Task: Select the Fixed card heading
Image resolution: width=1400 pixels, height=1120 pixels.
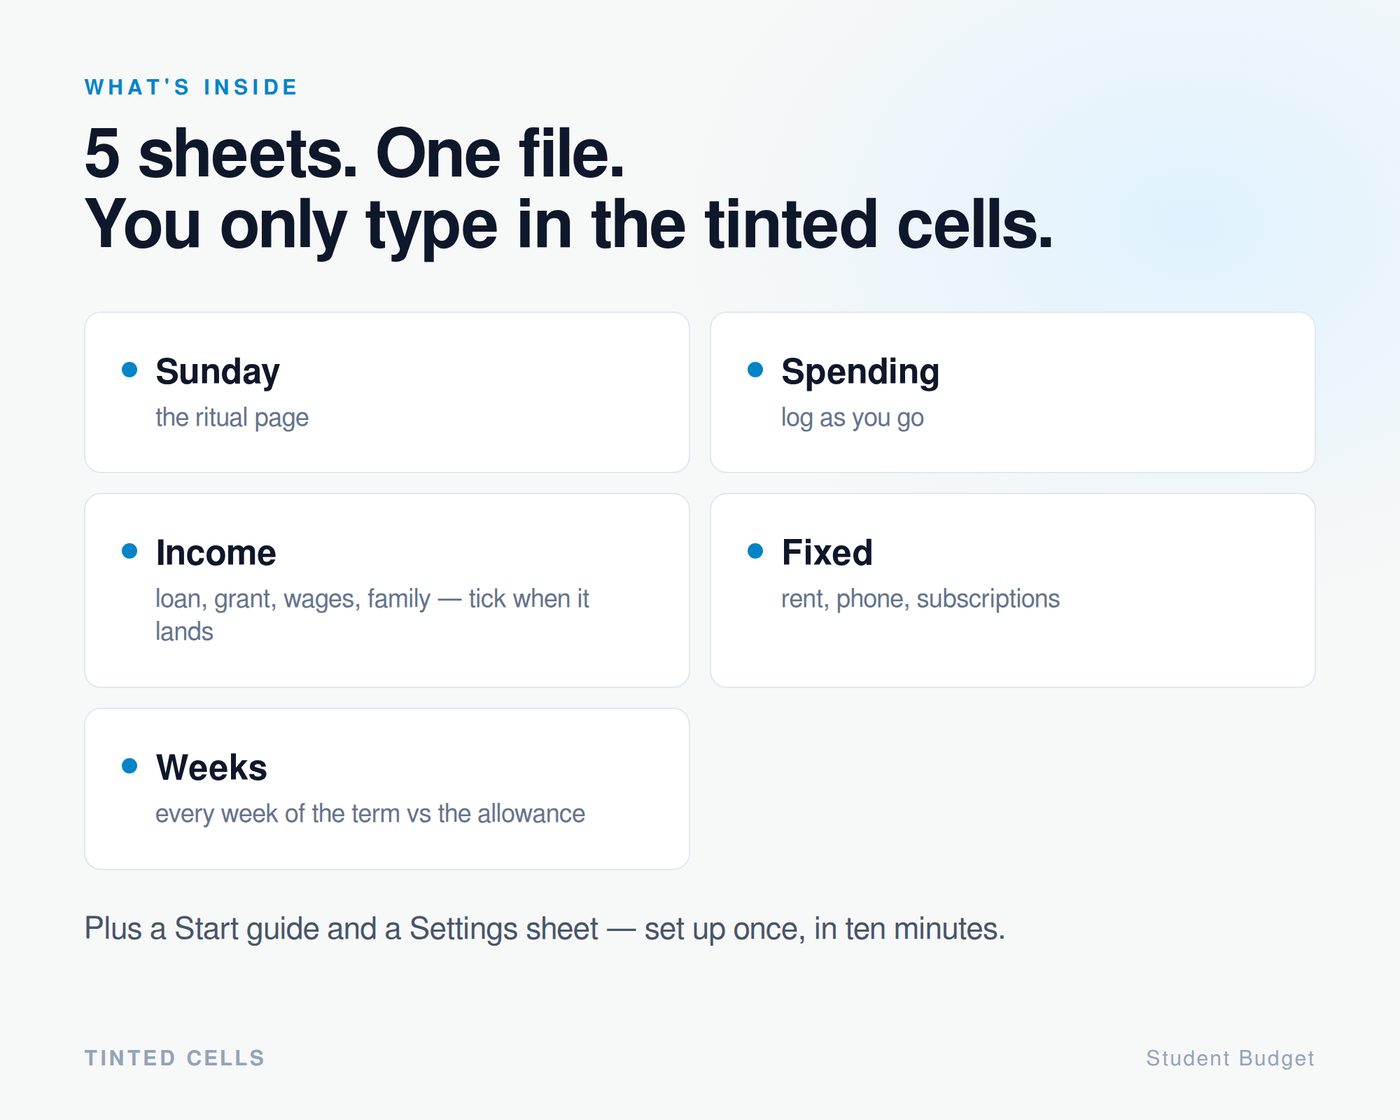Action: coord(827,553)
